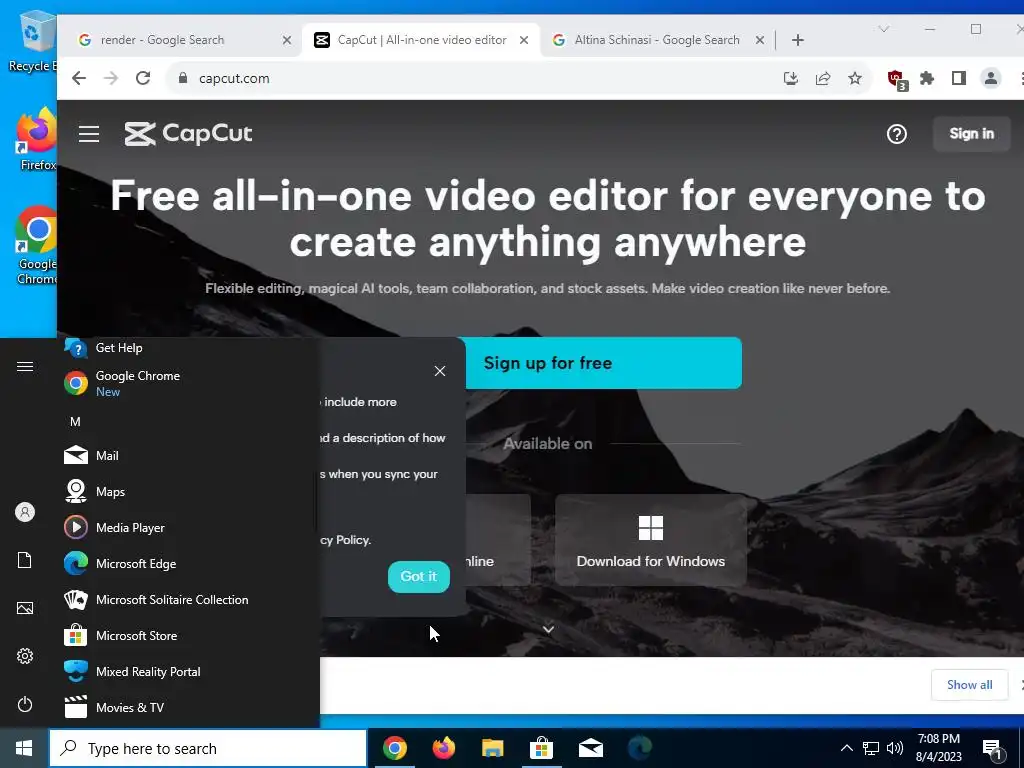Click Chrome icon on the taskbar
The image size is (1024, 768).
coord(394,748)
